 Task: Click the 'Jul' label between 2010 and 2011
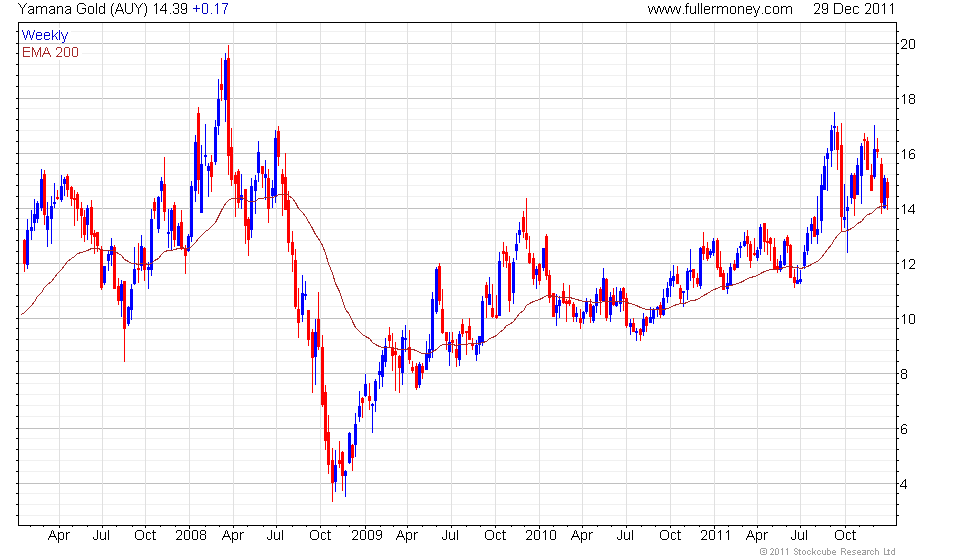coord(625,535)
